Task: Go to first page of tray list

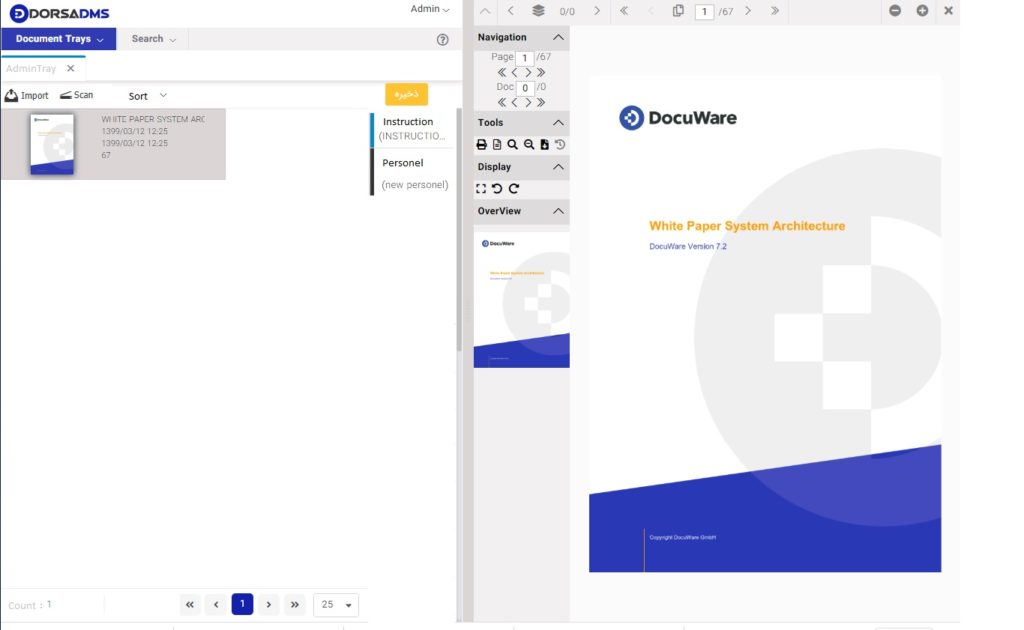Action: [x=189, y=605]
